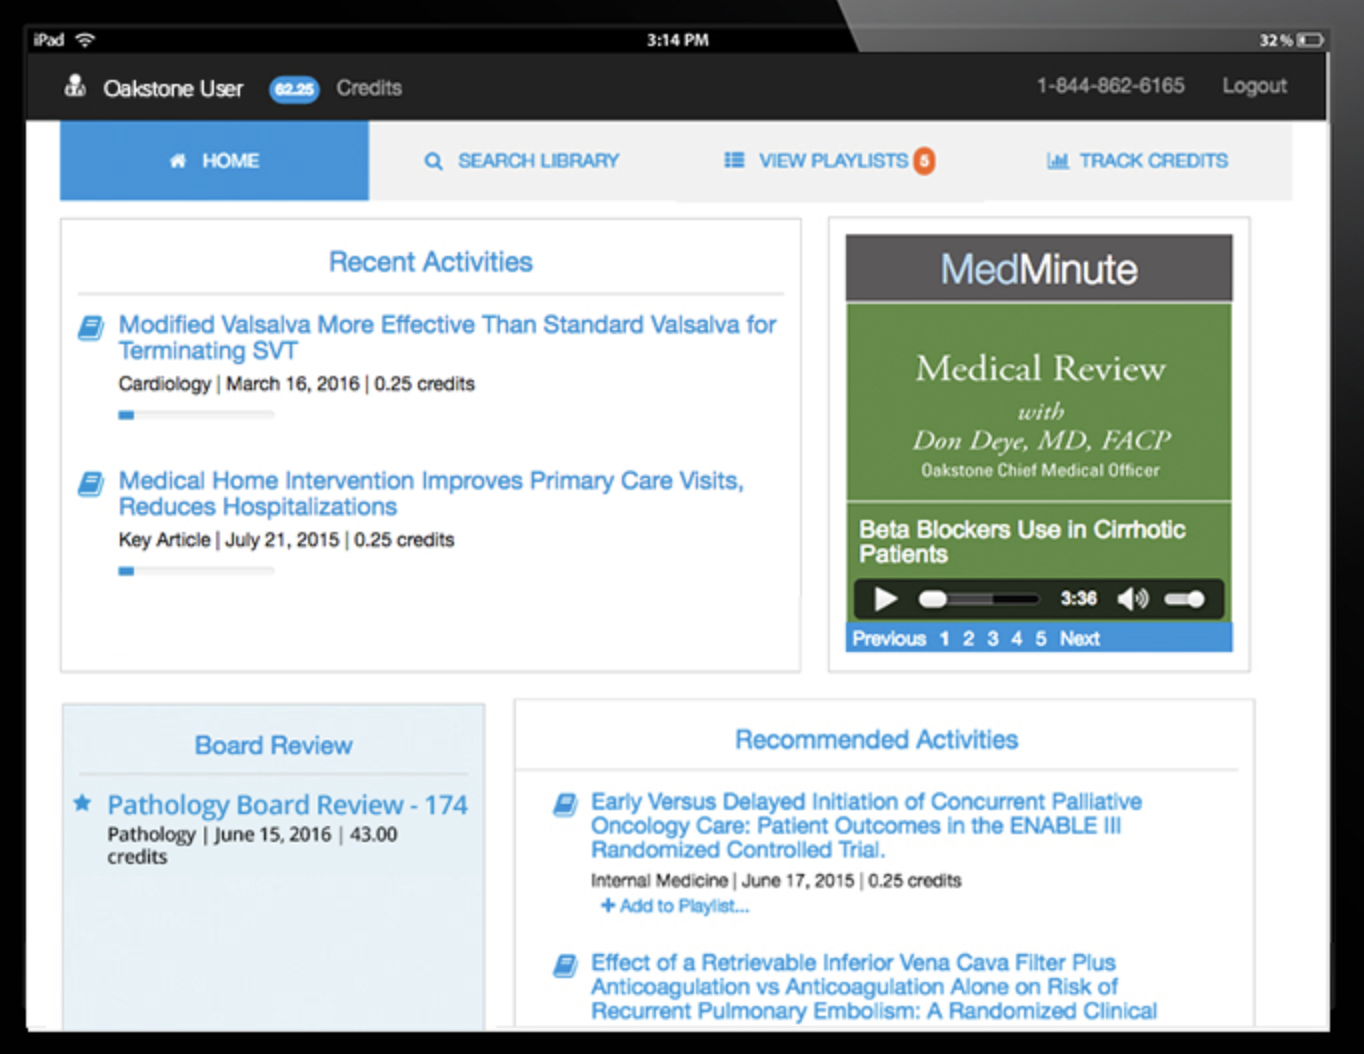This screenshot has height=1054, width=1364.
Task: Open the VIEW PLAYLISTS tab
Action: pyautogui.click(x=829, y=161)
